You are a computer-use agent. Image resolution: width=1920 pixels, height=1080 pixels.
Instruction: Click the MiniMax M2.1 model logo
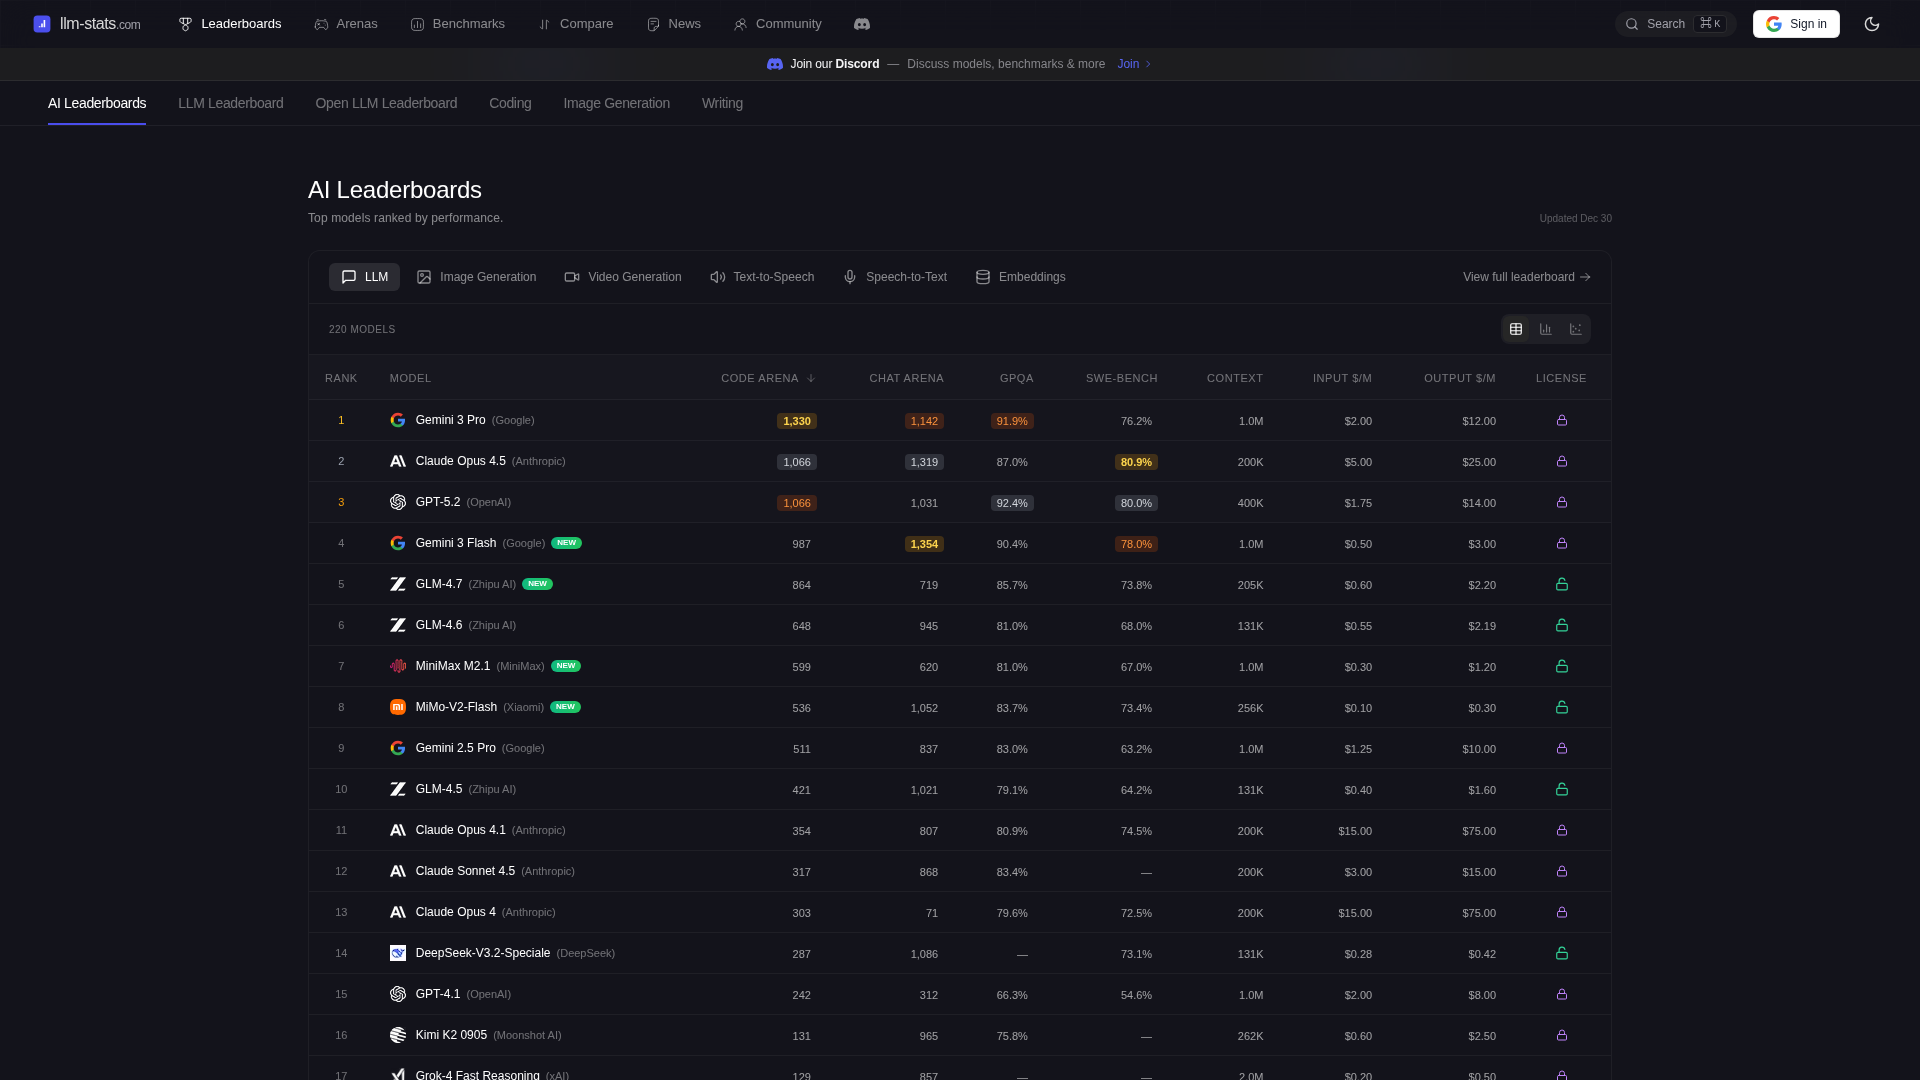pyautogui.click(x=398, y=666)
